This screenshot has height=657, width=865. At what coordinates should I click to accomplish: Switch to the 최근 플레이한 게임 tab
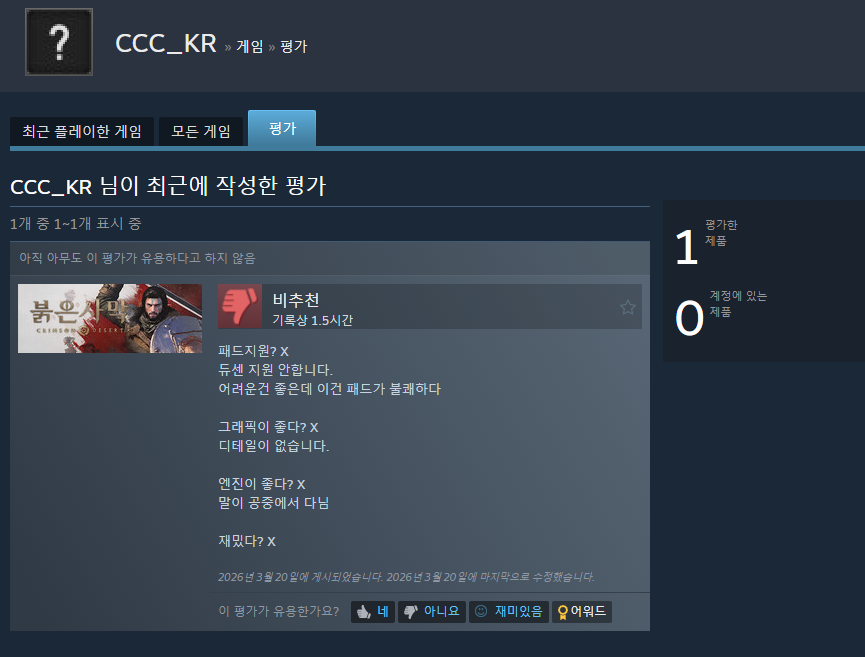(82, 131)
